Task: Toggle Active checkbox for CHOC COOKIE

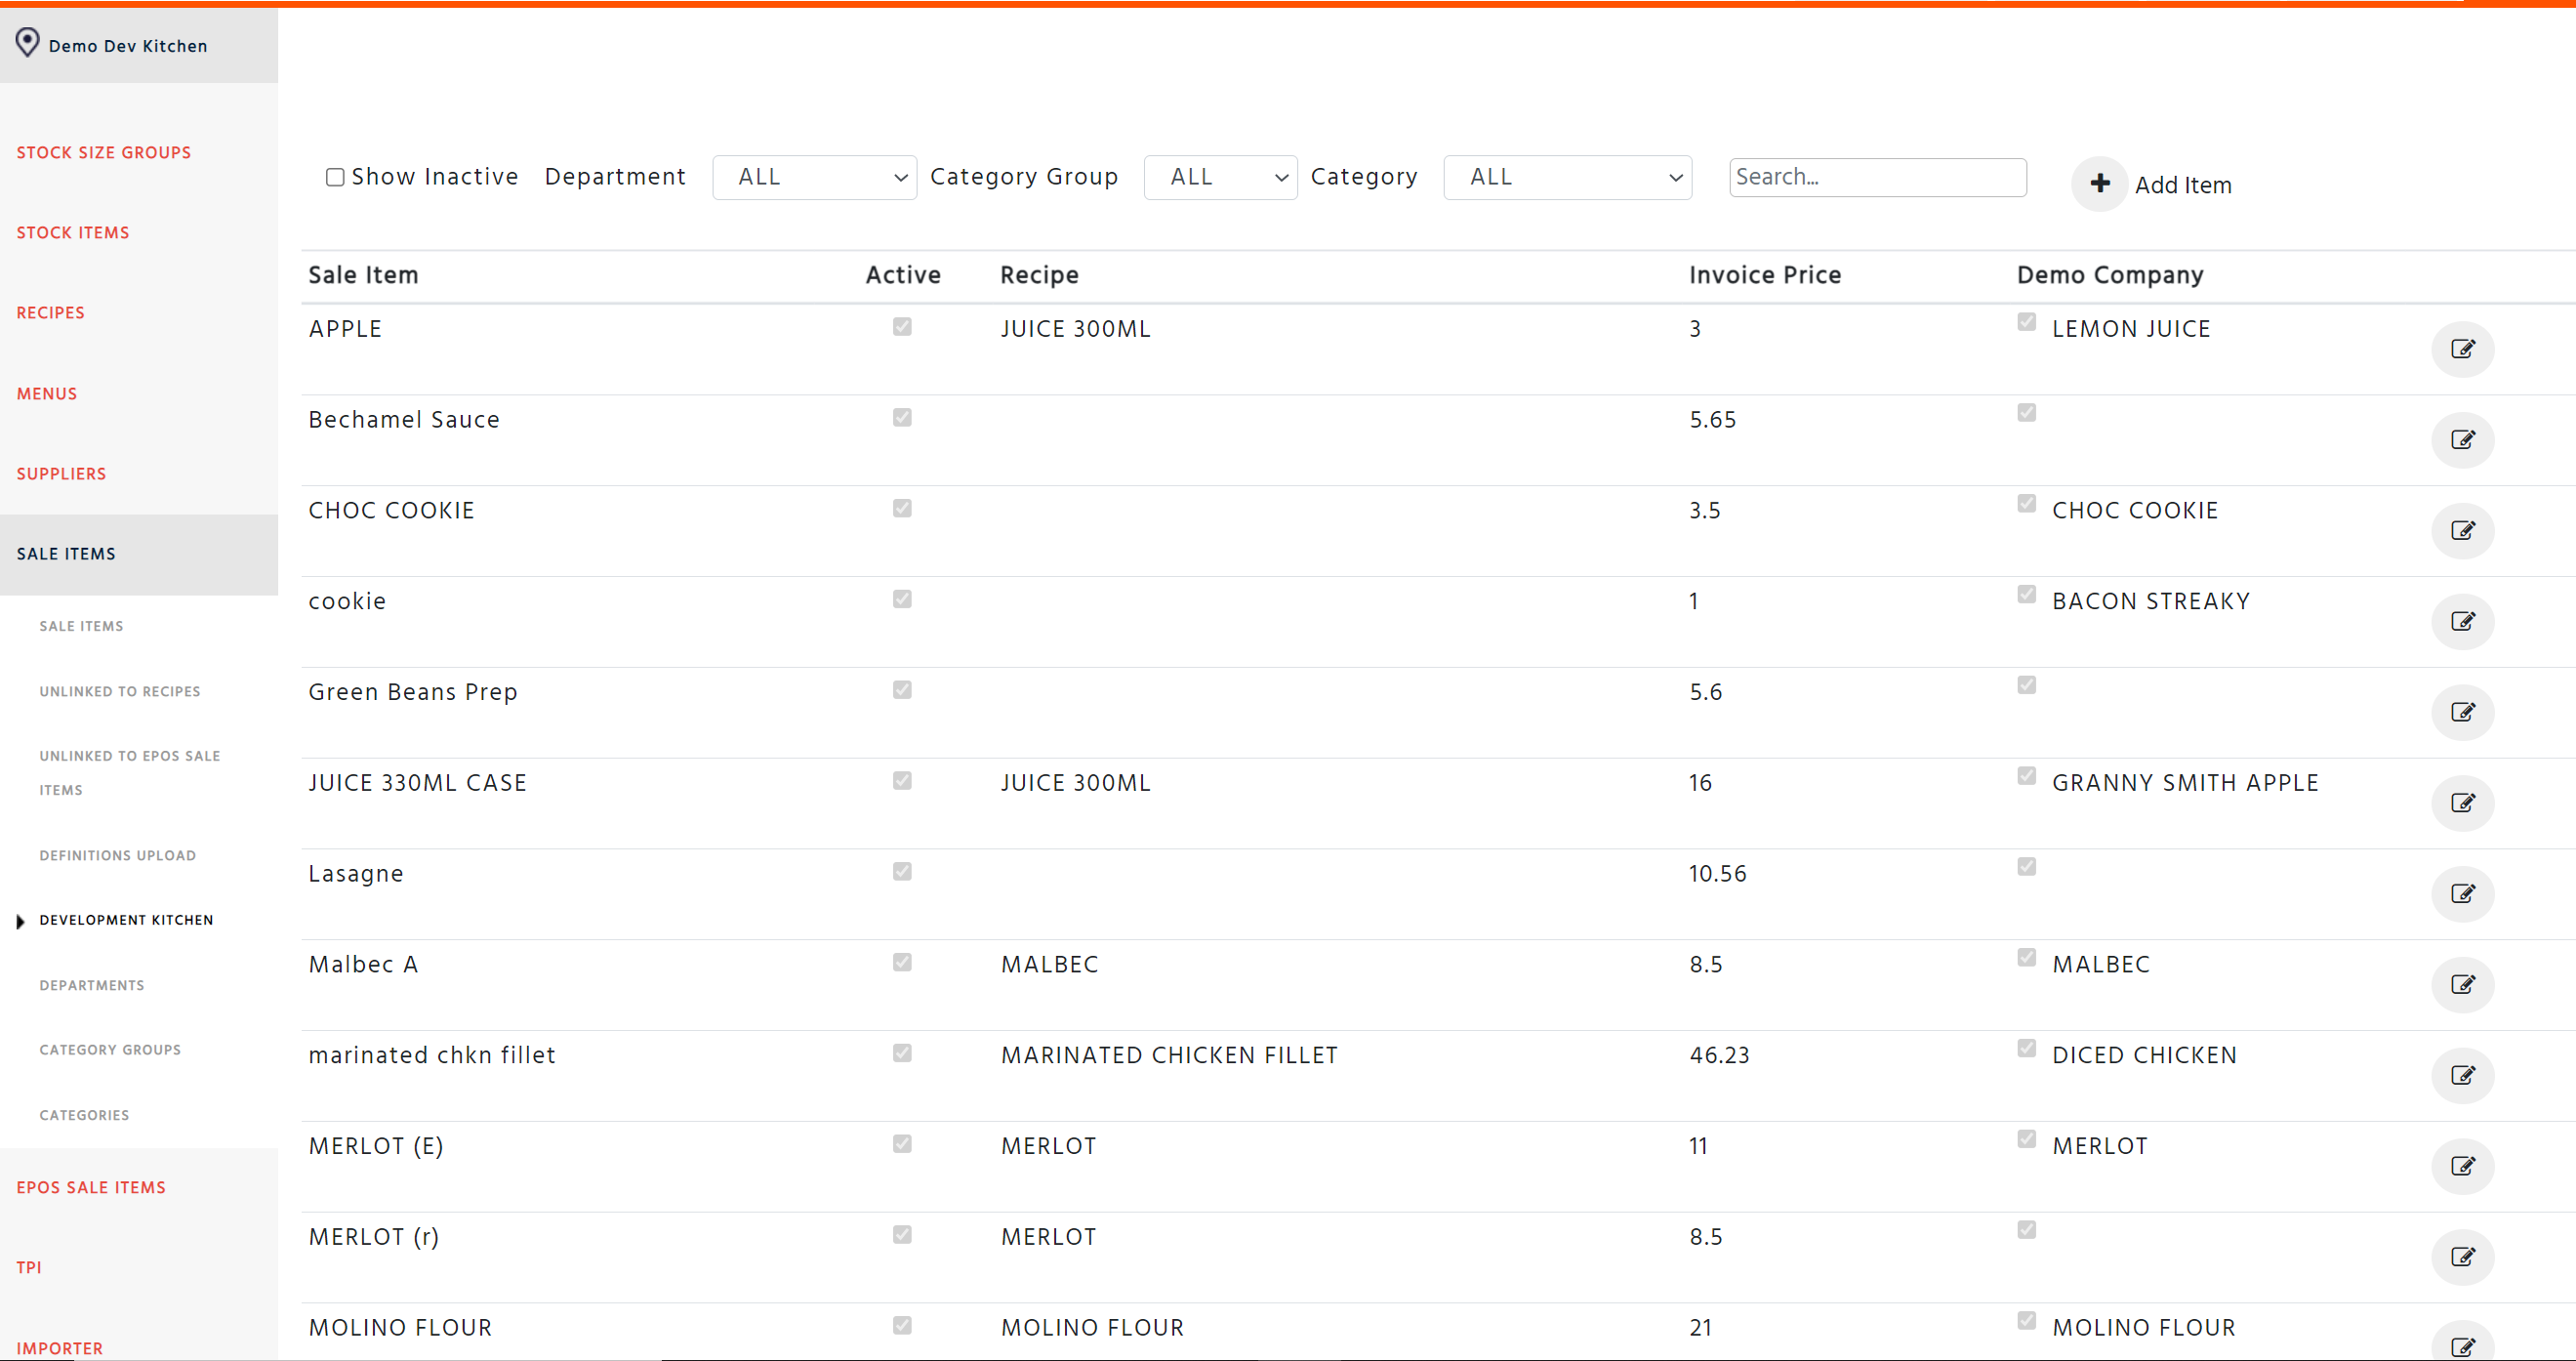Action: pyautogui.click(x=902, y=508)
